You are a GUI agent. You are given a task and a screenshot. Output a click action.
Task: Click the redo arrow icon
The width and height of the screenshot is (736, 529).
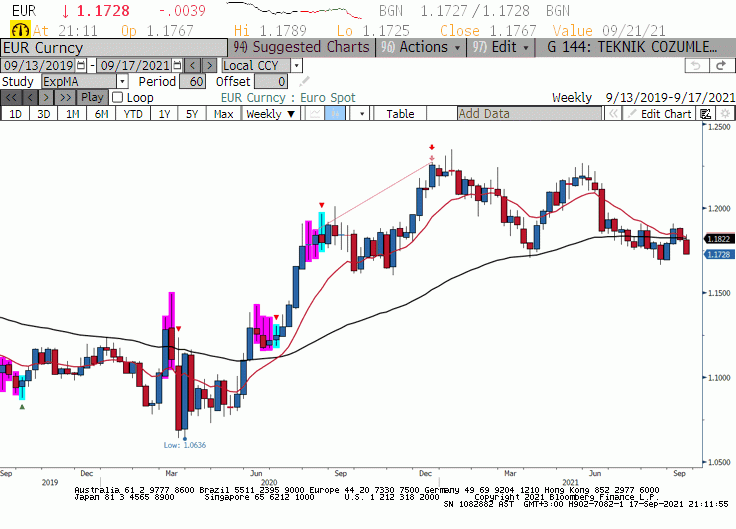tap(720, 65)
